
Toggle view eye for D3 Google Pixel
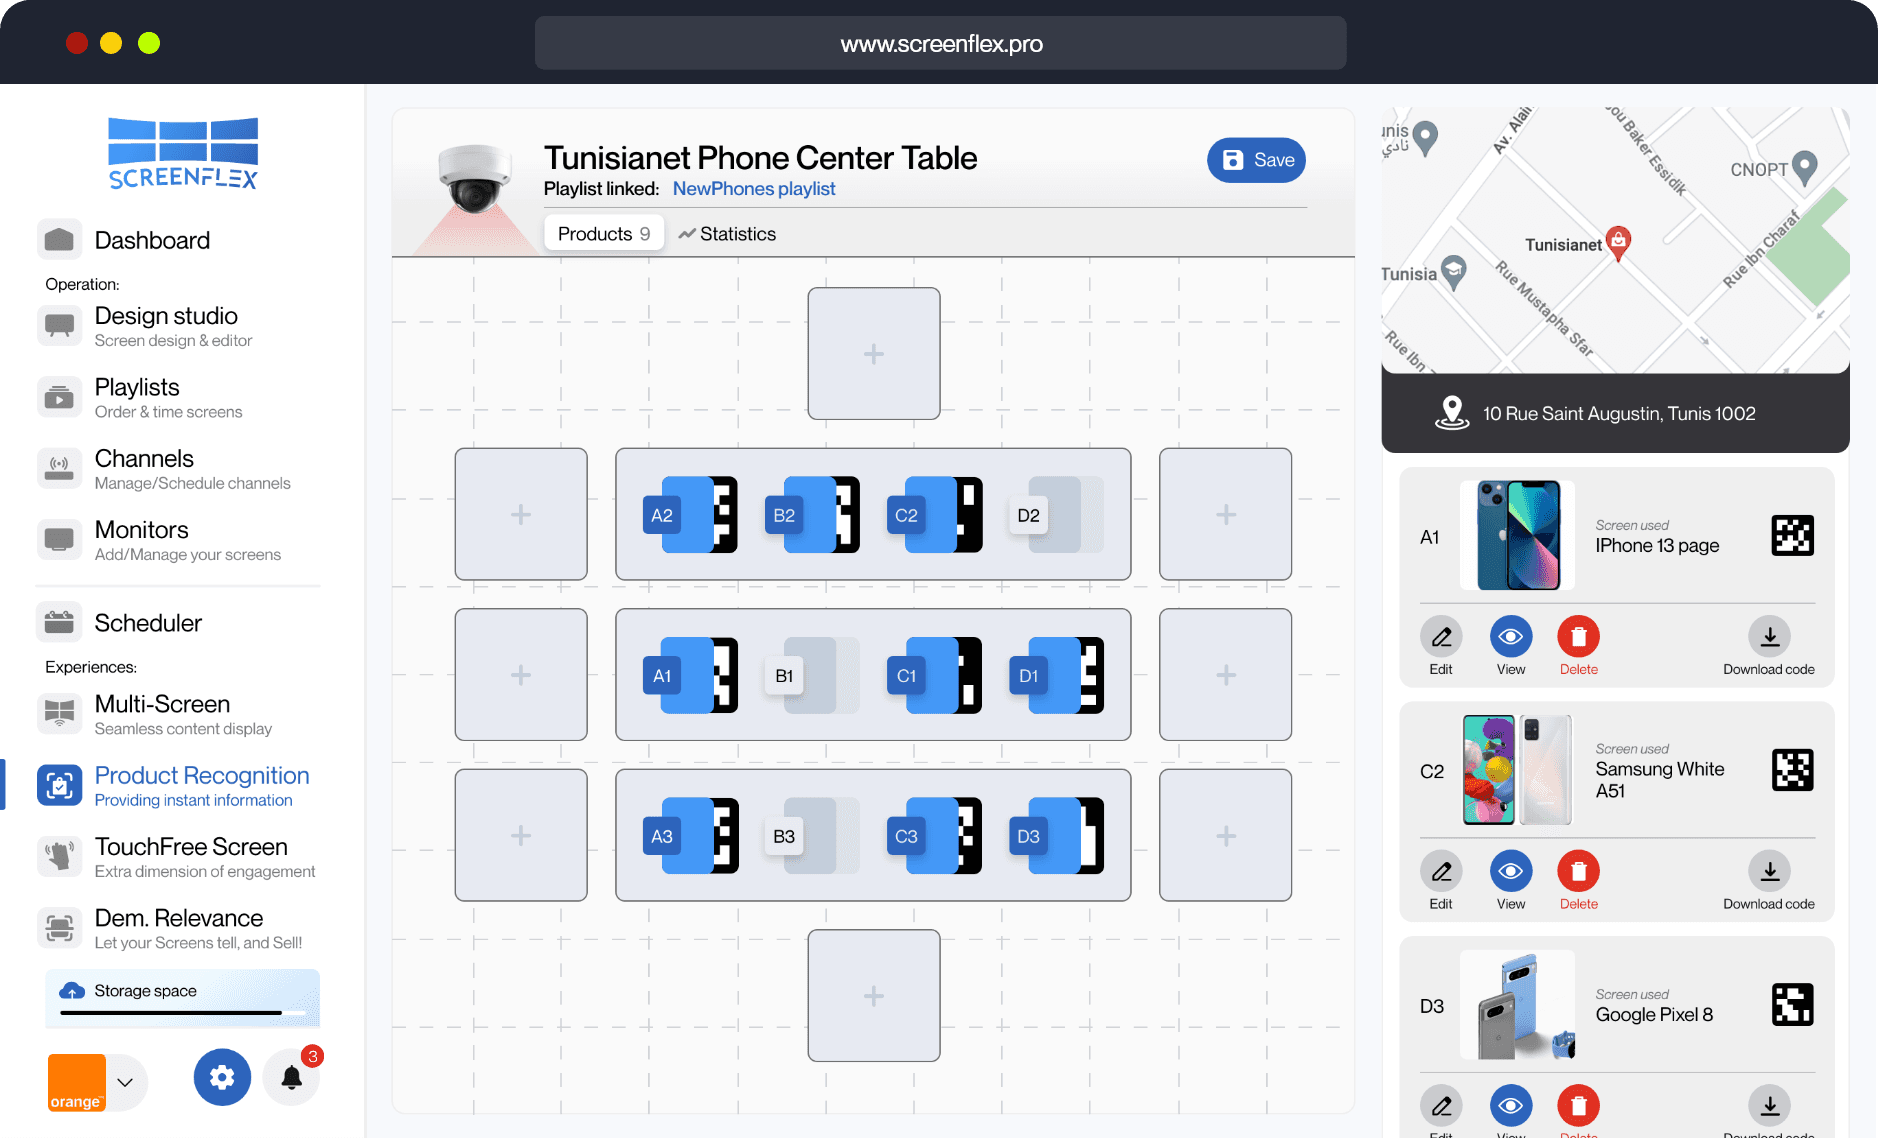tap(1510, 1106)
